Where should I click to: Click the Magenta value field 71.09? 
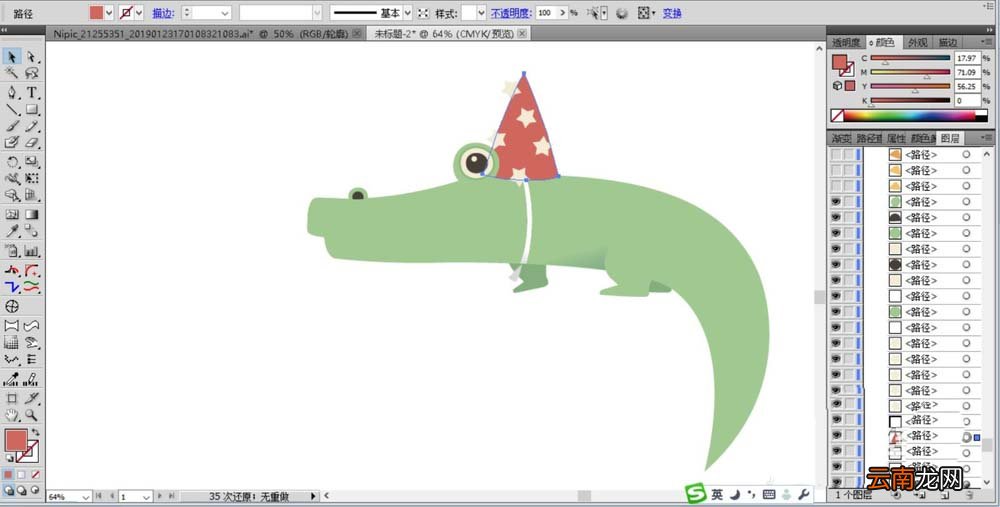[x=966, y=73]
